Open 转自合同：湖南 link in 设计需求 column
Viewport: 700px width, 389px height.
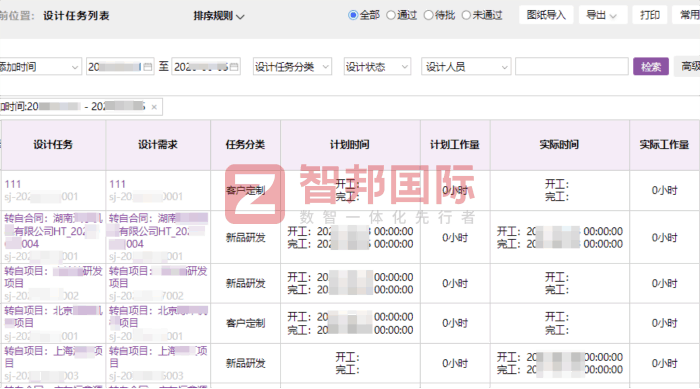(158, 231)
